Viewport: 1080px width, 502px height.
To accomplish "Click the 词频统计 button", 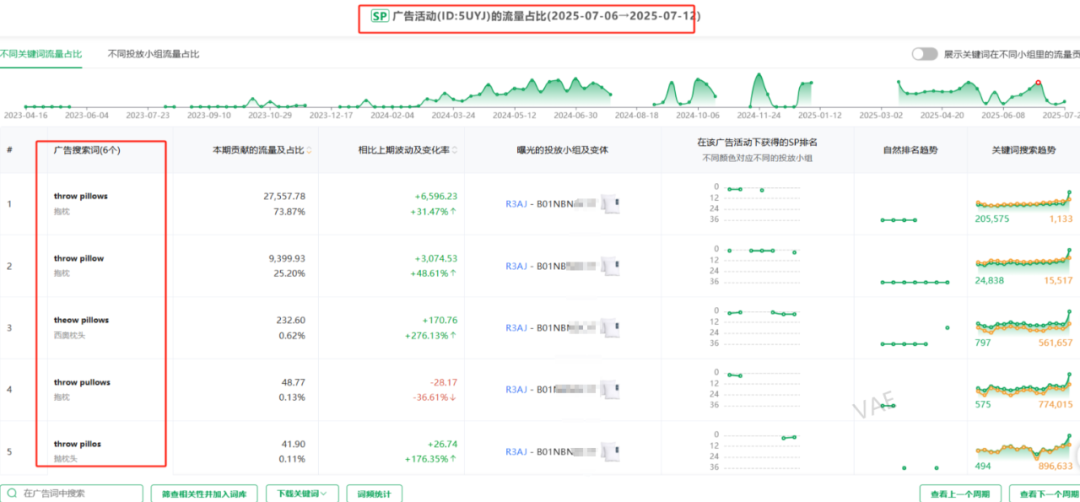I will [x=375, y=493].
